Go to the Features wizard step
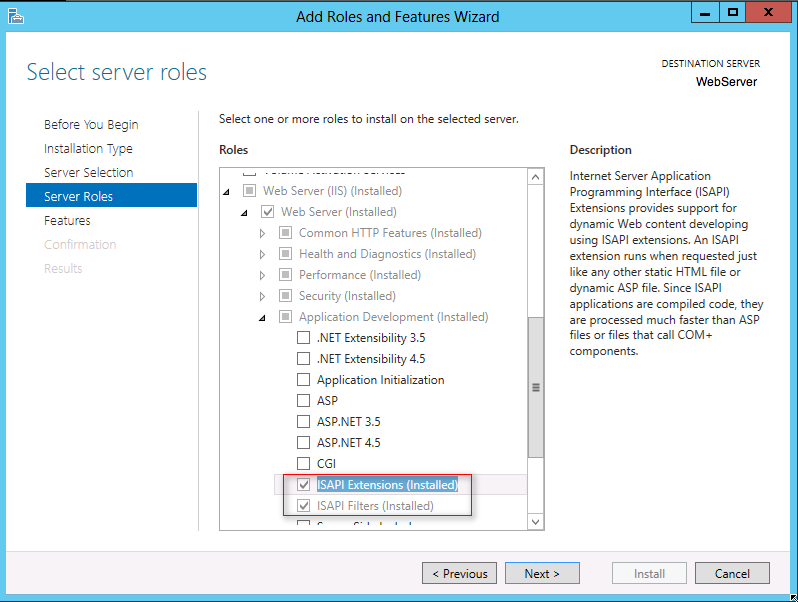 67,221
